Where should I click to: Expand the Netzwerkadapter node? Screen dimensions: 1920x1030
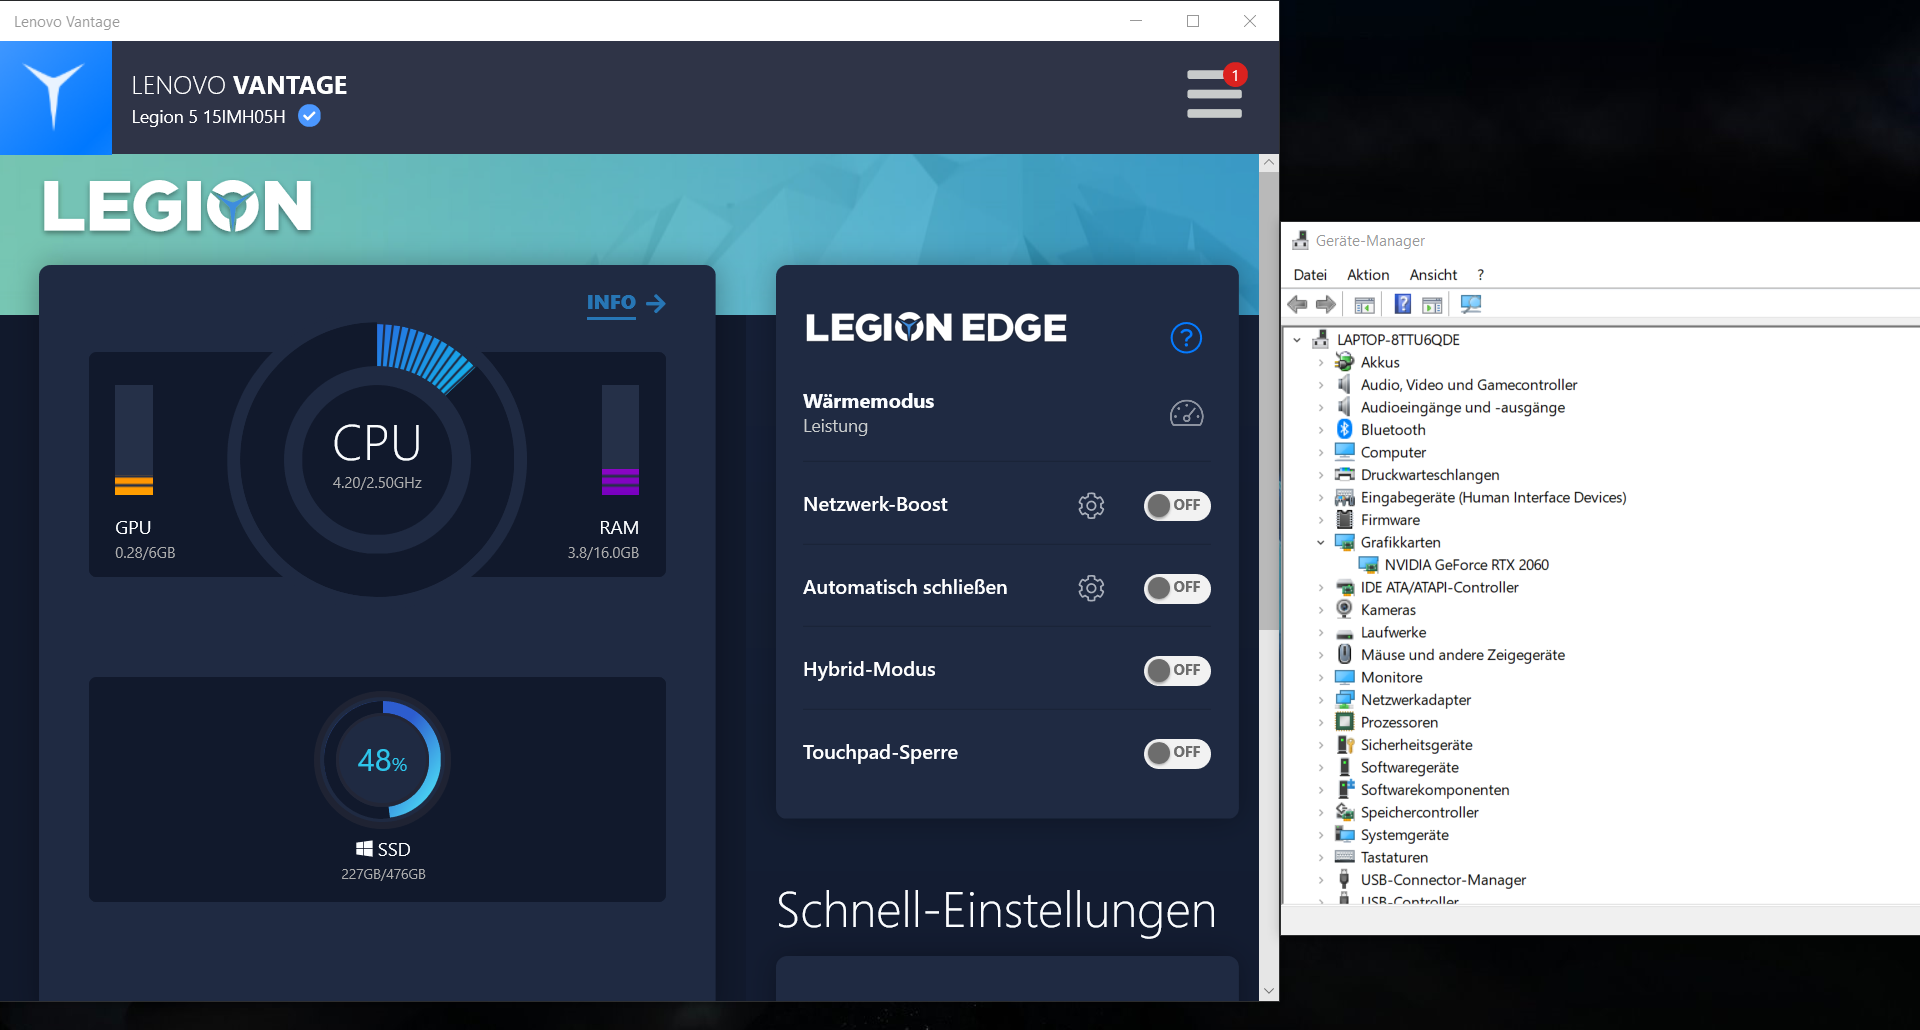coord(1321,700)
